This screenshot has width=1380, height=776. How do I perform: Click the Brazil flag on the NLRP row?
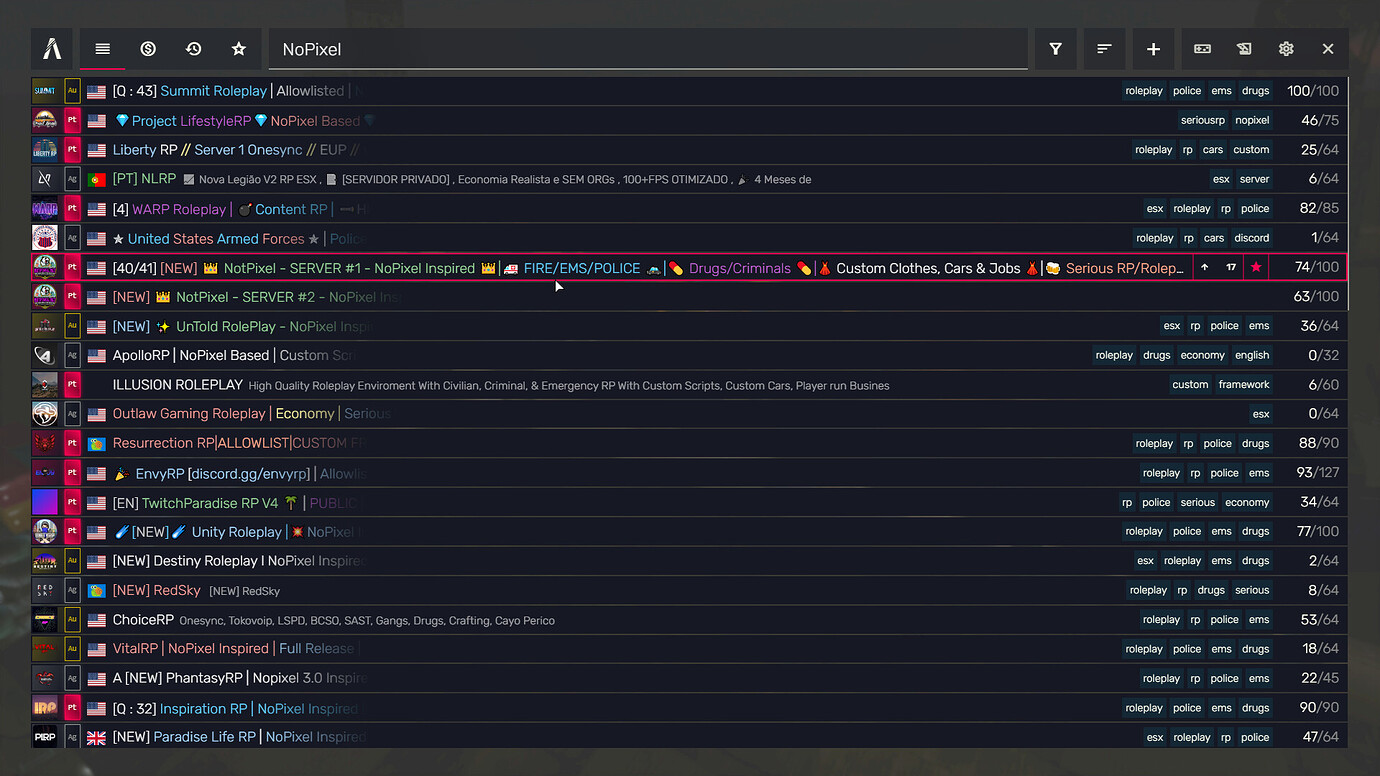pos(95,179)
